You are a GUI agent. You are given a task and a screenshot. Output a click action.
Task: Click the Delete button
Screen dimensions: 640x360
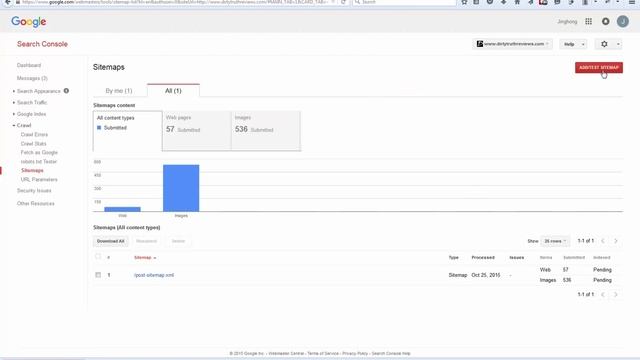point(178,241)
